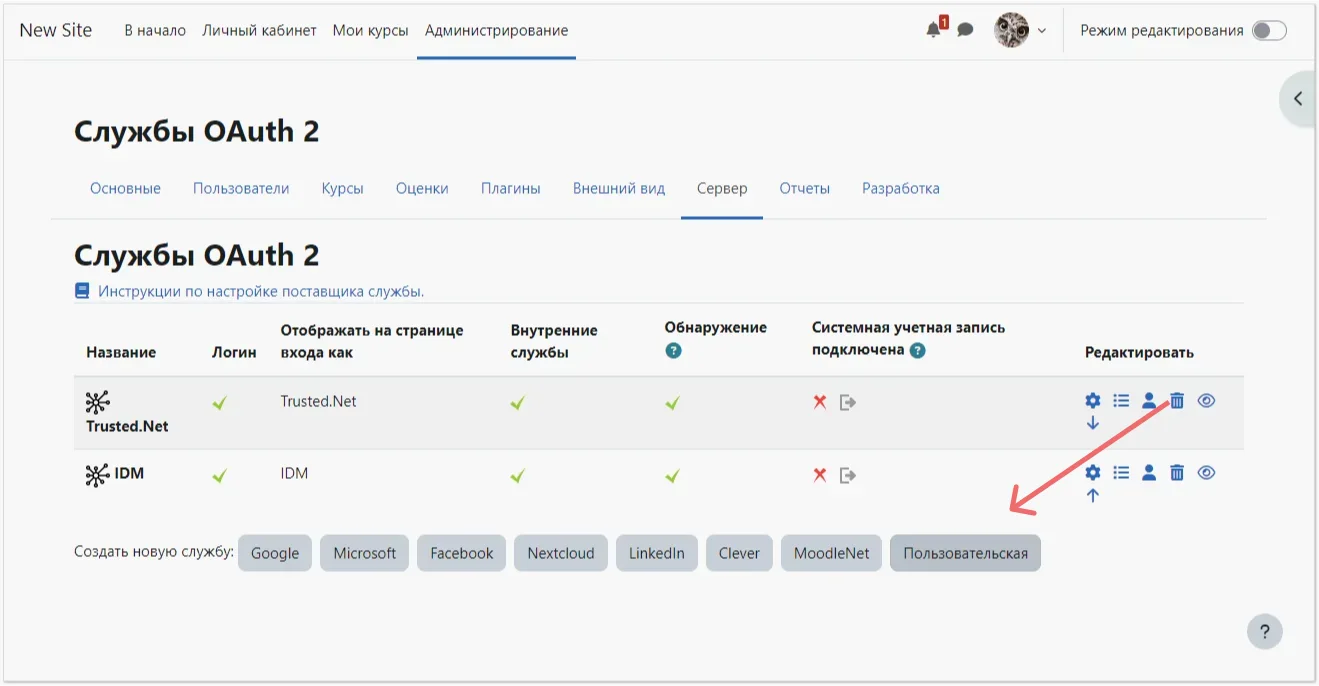The width and height of the screenshot is (1319, 686).
Task: Open the user account menu chevron
Action: [x=1042, y=30]
